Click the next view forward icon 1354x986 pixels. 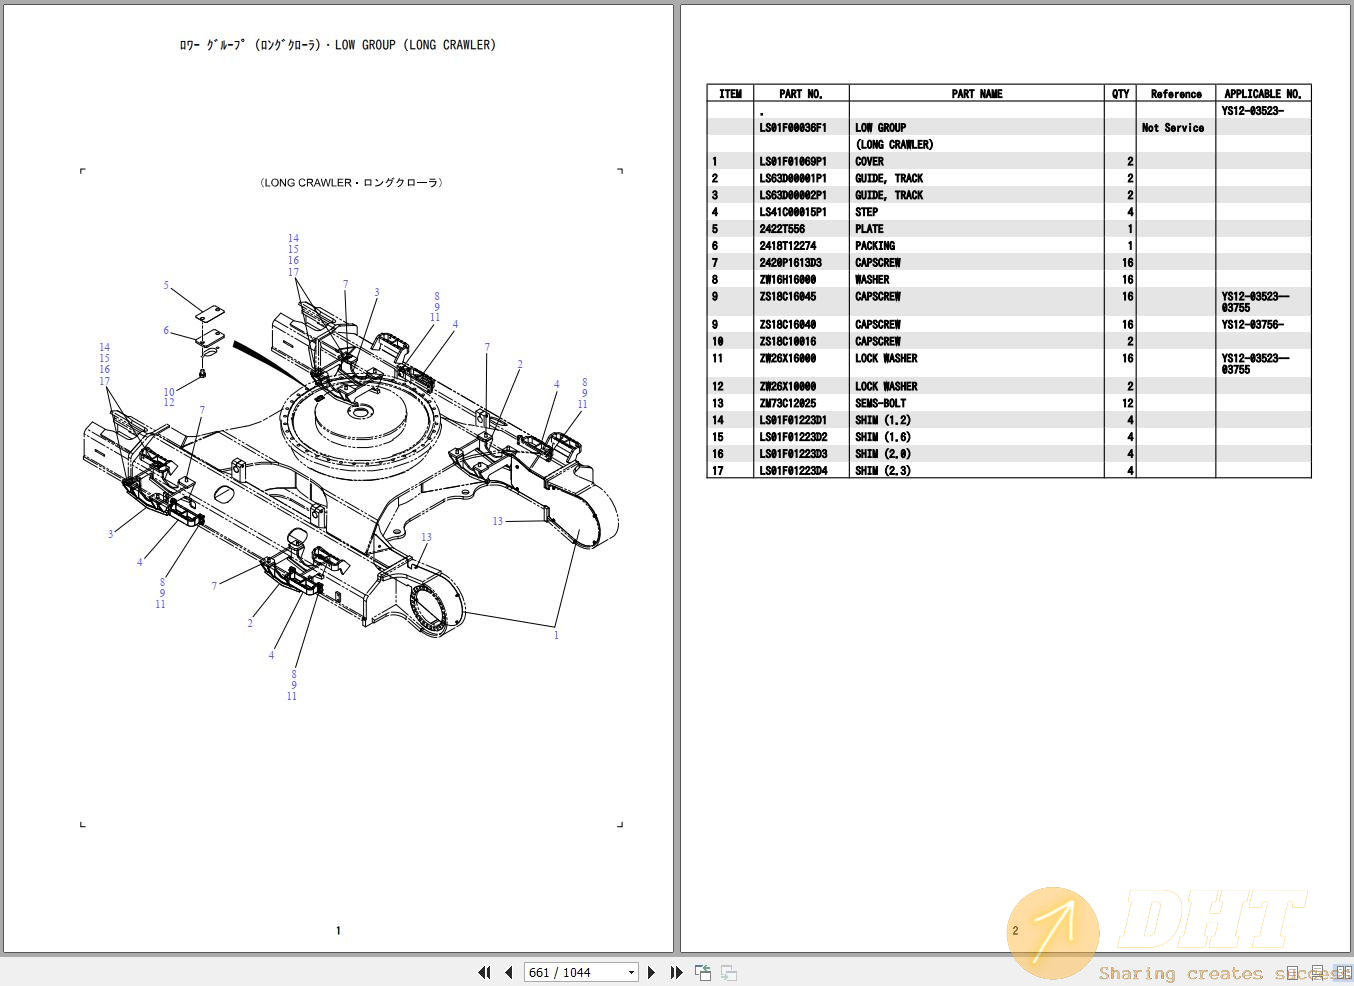(x=729, y=972)
